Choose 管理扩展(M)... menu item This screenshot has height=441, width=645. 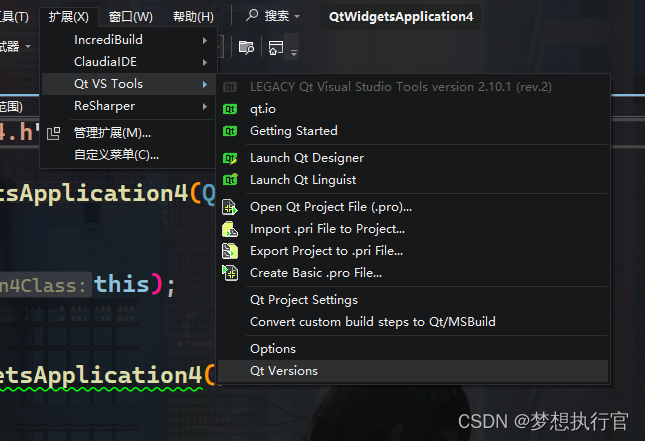pyautogui.click(x=128, y=133)
